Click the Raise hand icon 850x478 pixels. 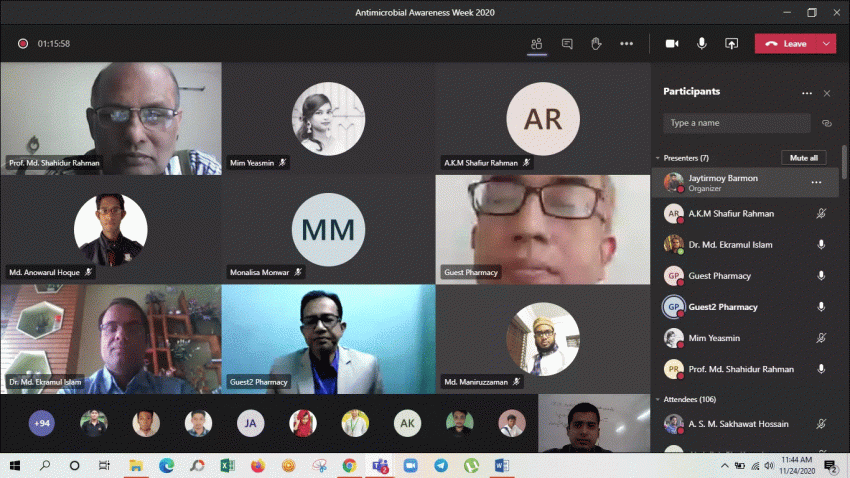596,44
